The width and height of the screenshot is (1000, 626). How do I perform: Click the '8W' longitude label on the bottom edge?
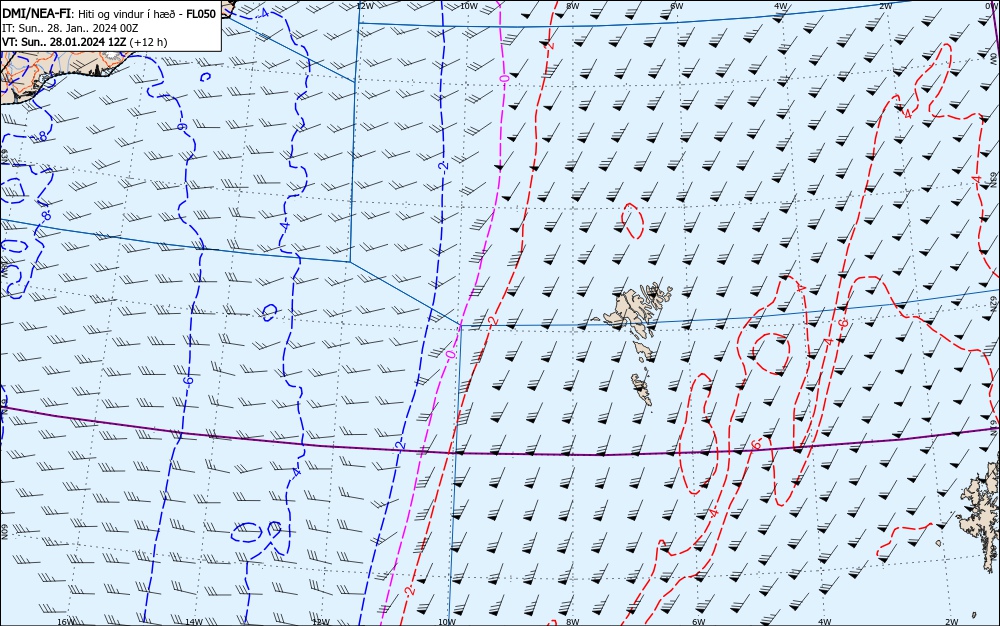572,622
